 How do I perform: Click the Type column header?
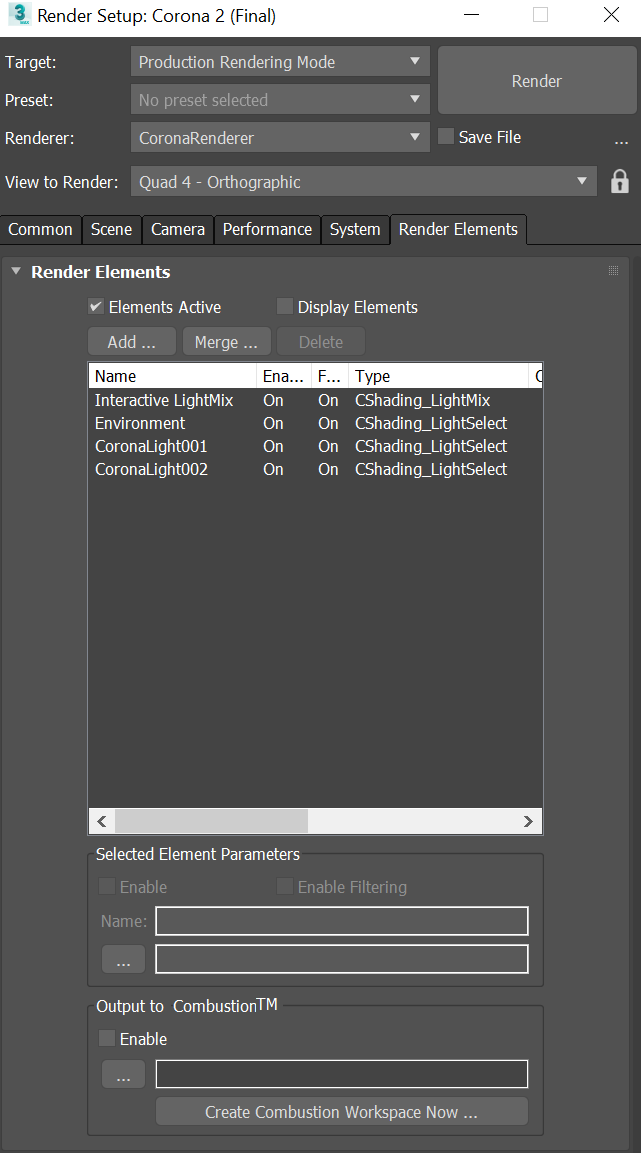[439, 376]
